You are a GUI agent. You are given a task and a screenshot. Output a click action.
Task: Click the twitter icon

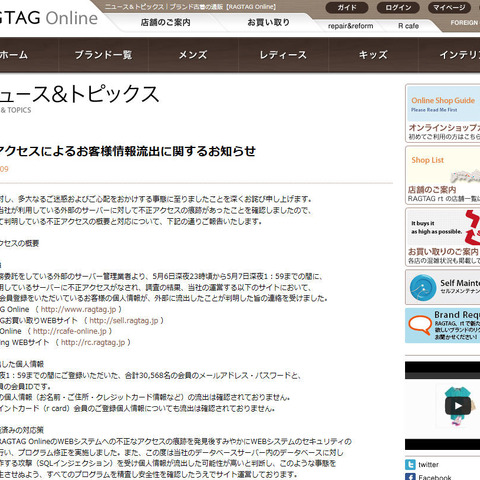tap(410, 464)
